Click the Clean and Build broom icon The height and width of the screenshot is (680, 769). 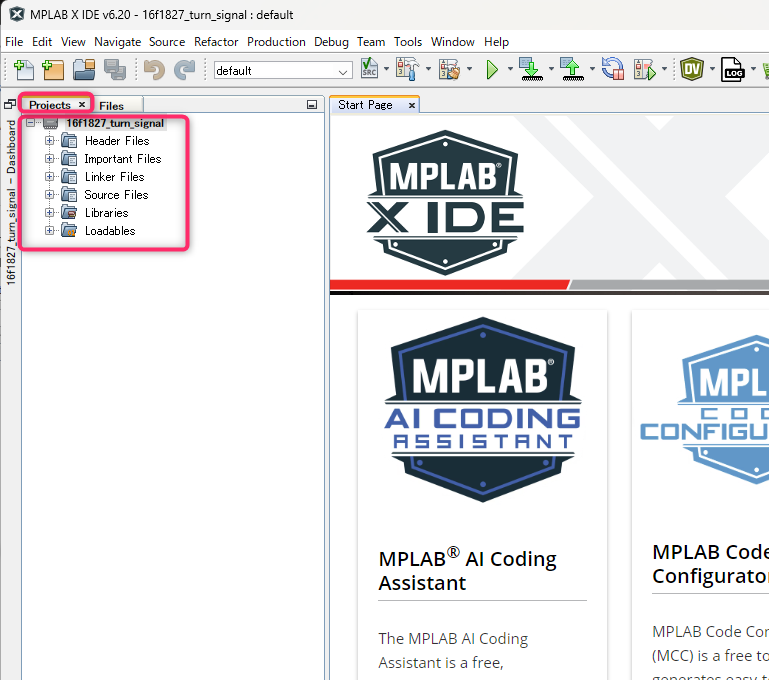pyautogui.click(x=450, y=70)
